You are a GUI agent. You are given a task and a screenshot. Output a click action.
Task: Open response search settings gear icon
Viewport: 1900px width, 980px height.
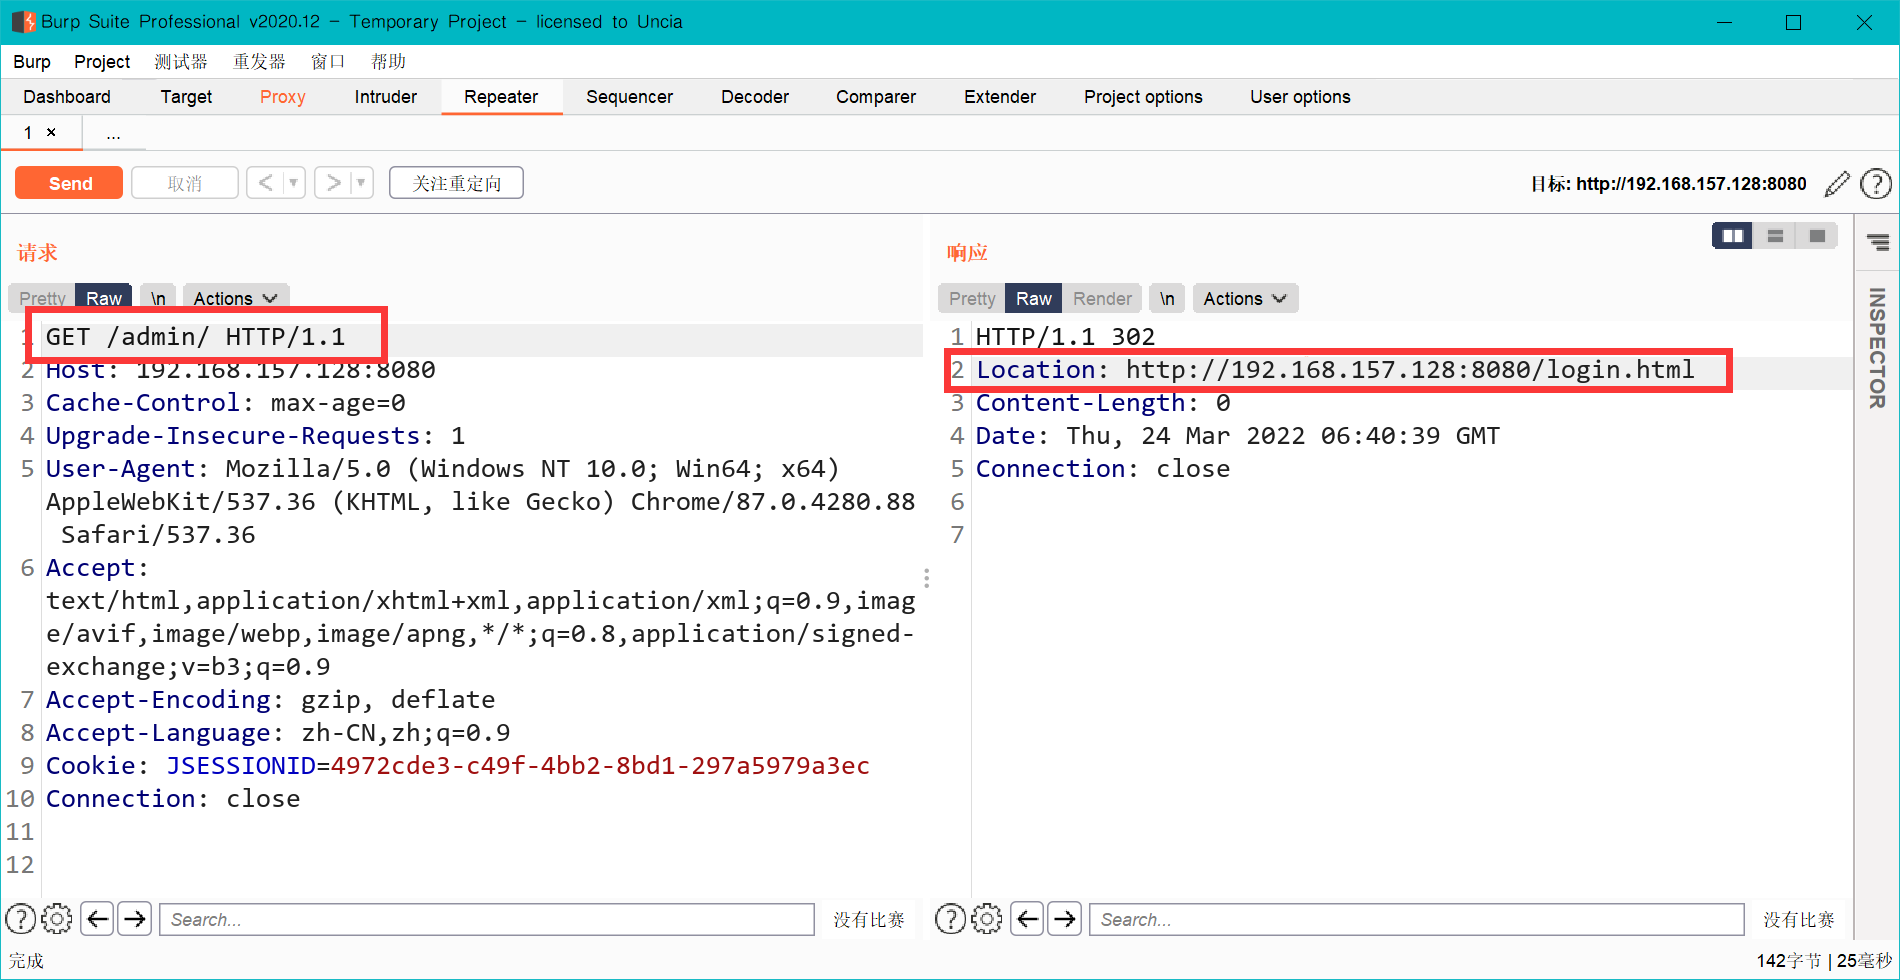pyautogui.click(x=987, y=918)
